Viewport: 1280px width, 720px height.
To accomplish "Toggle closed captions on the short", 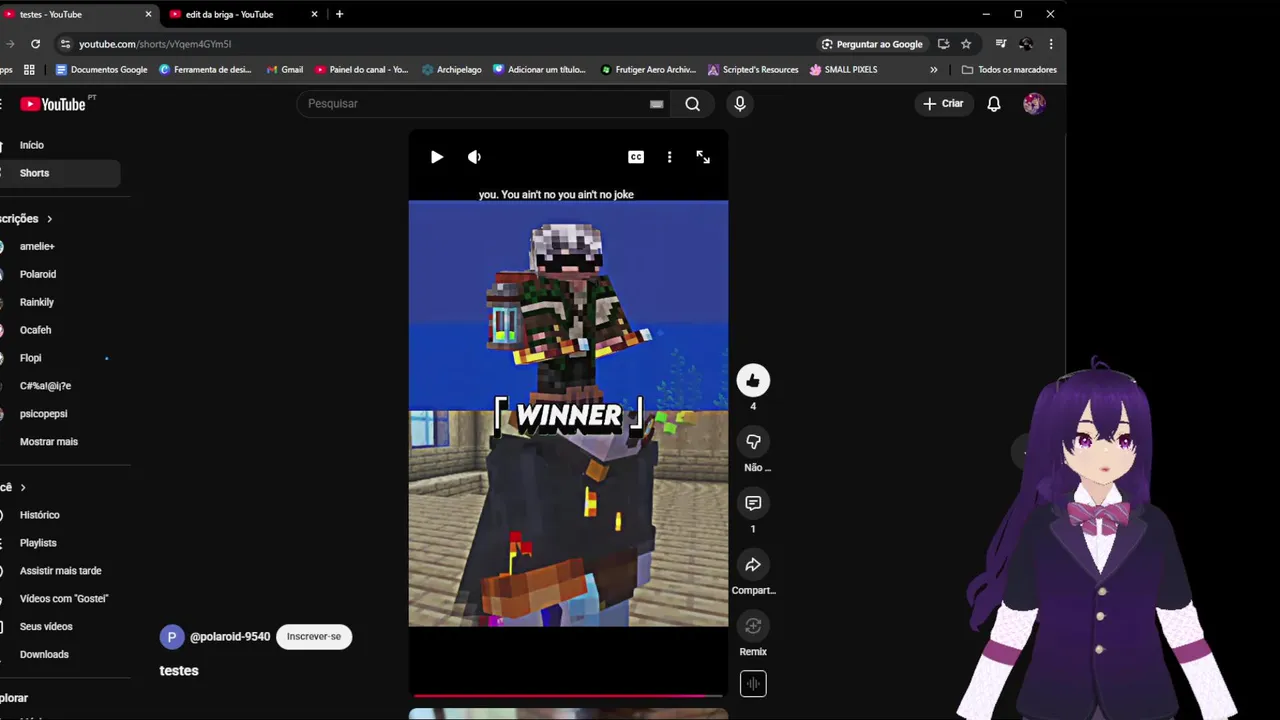I will [636, 157].
